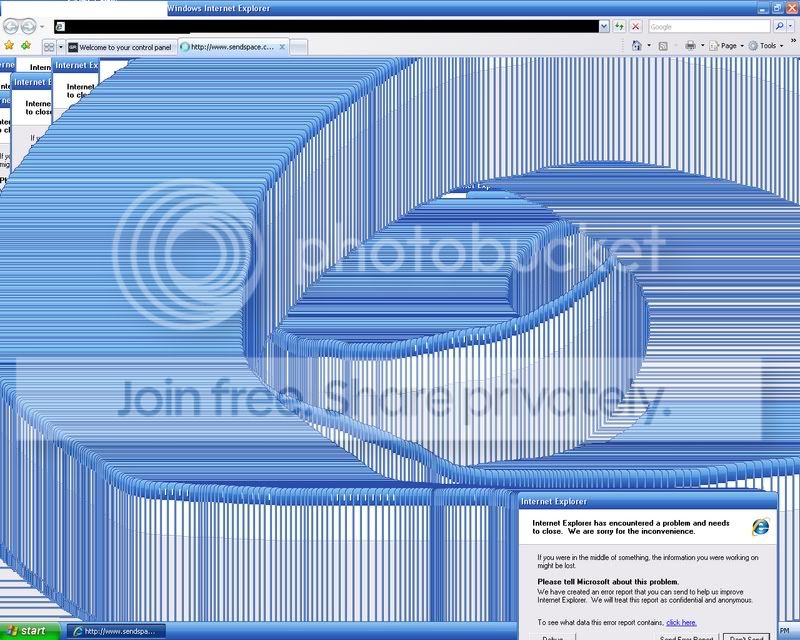Image resolution: width=800 pixels, height=640 pixels.
Task: Click the Debug button in error dialog
Action: 552,637
